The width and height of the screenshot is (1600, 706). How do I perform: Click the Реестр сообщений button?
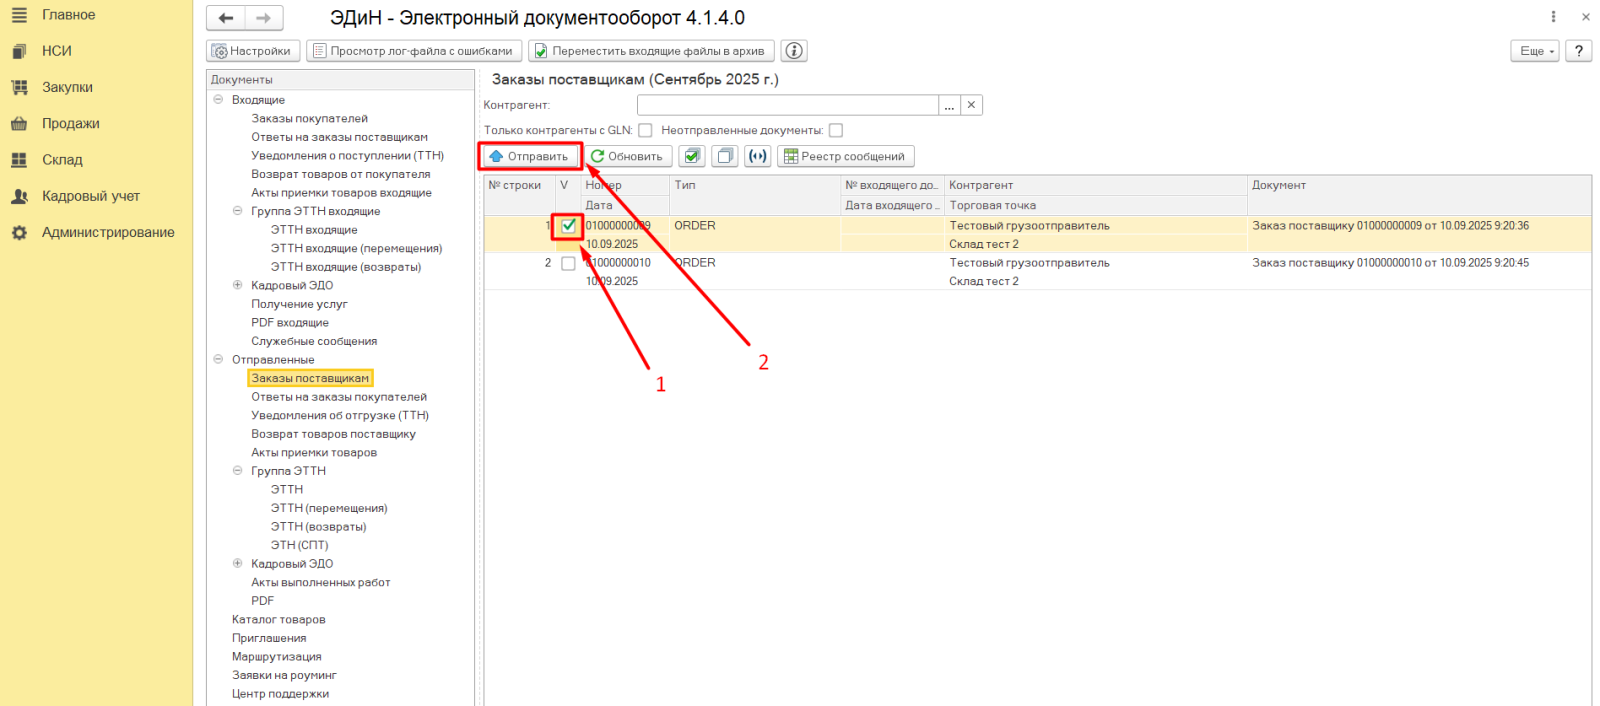pyautogui.click(x=845, y=156)
